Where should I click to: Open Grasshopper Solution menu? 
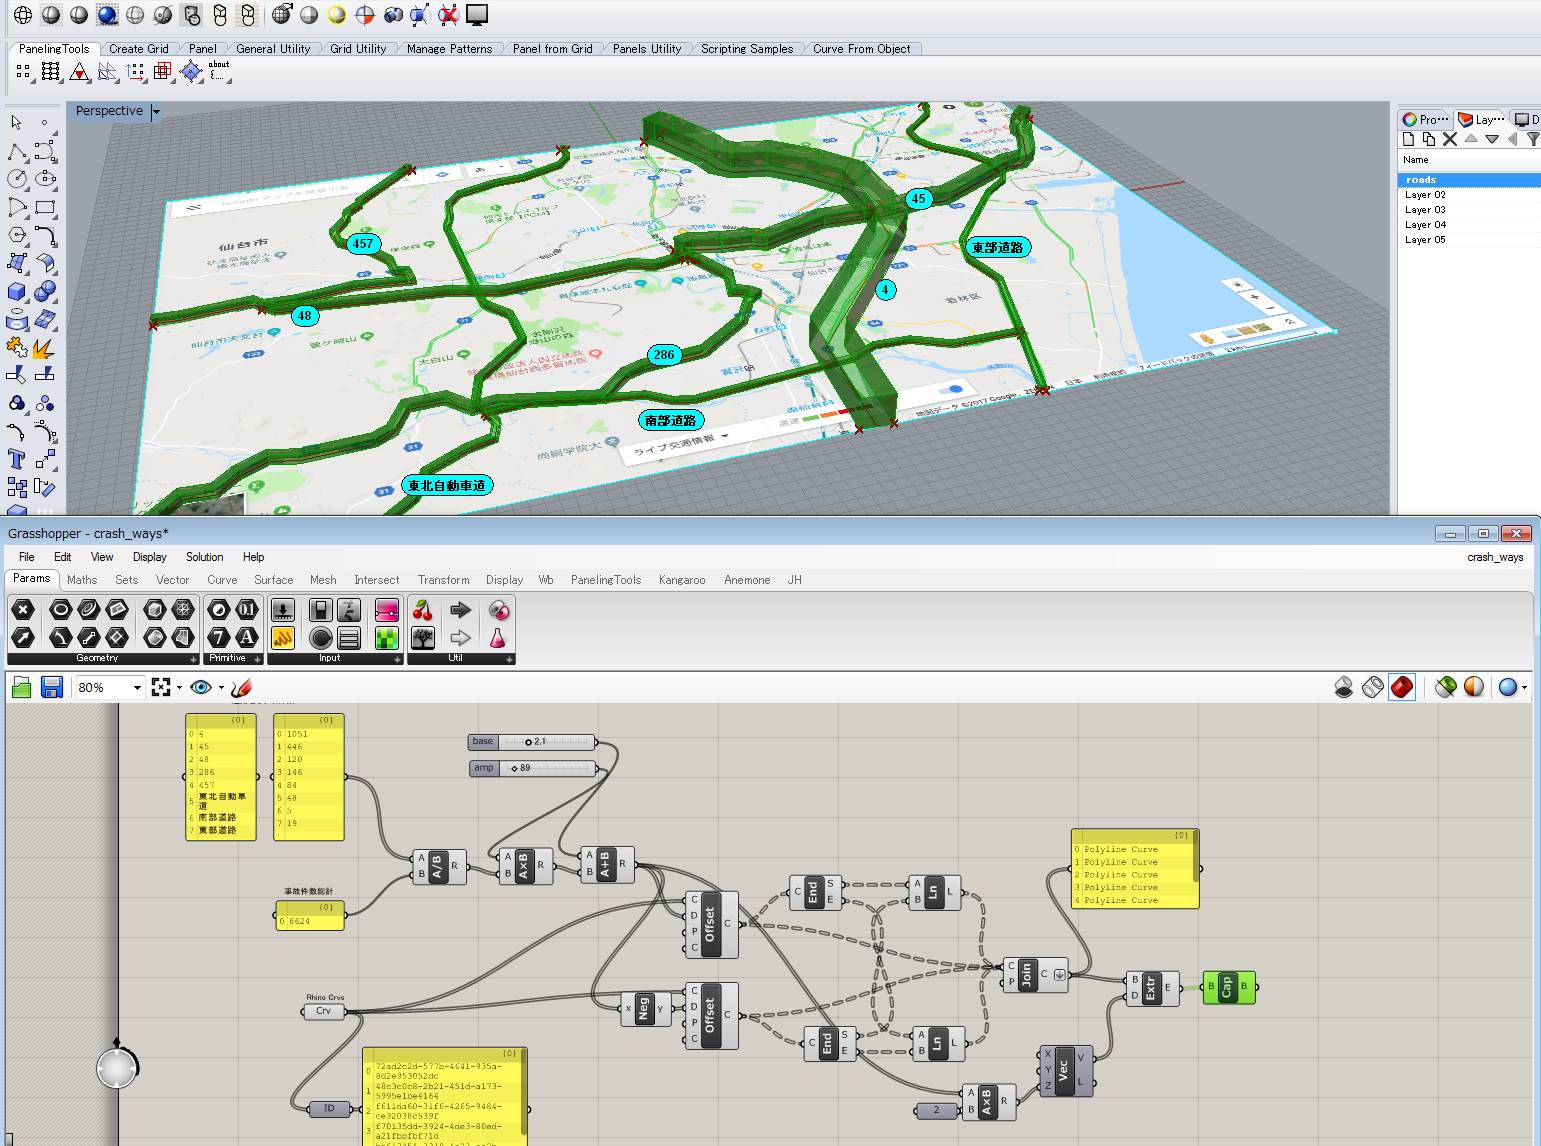pyautogui.click(x=205, y=557)
